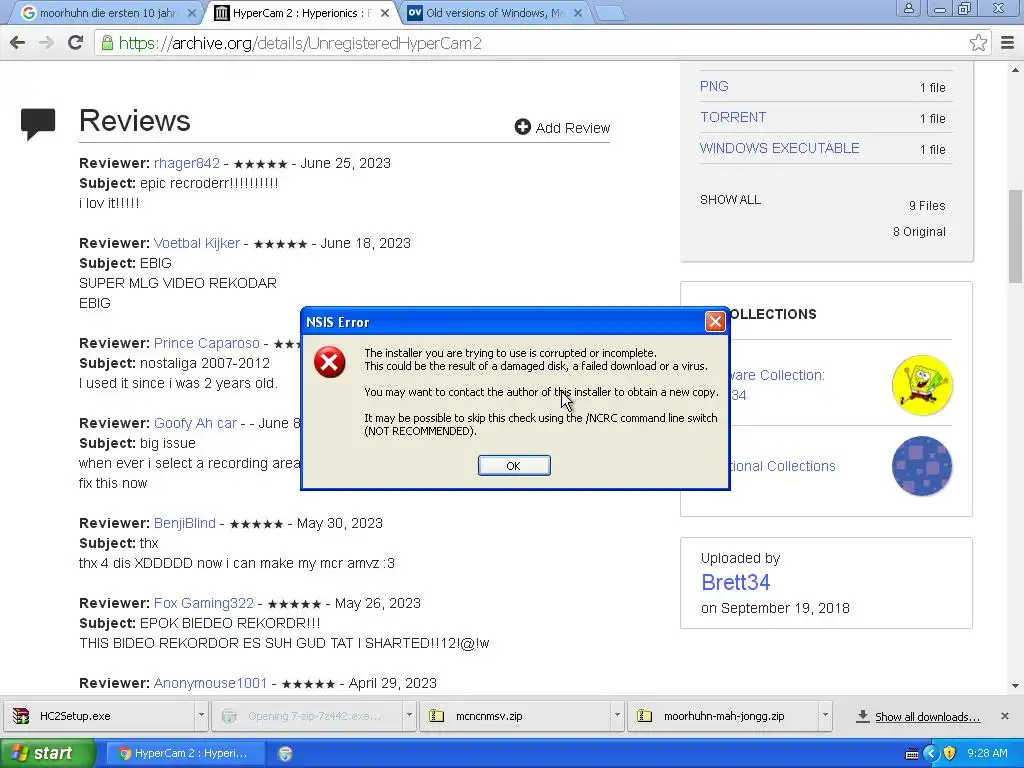Click the moorhuhn-mah-jongg.zip file icon

coord(645,716)
